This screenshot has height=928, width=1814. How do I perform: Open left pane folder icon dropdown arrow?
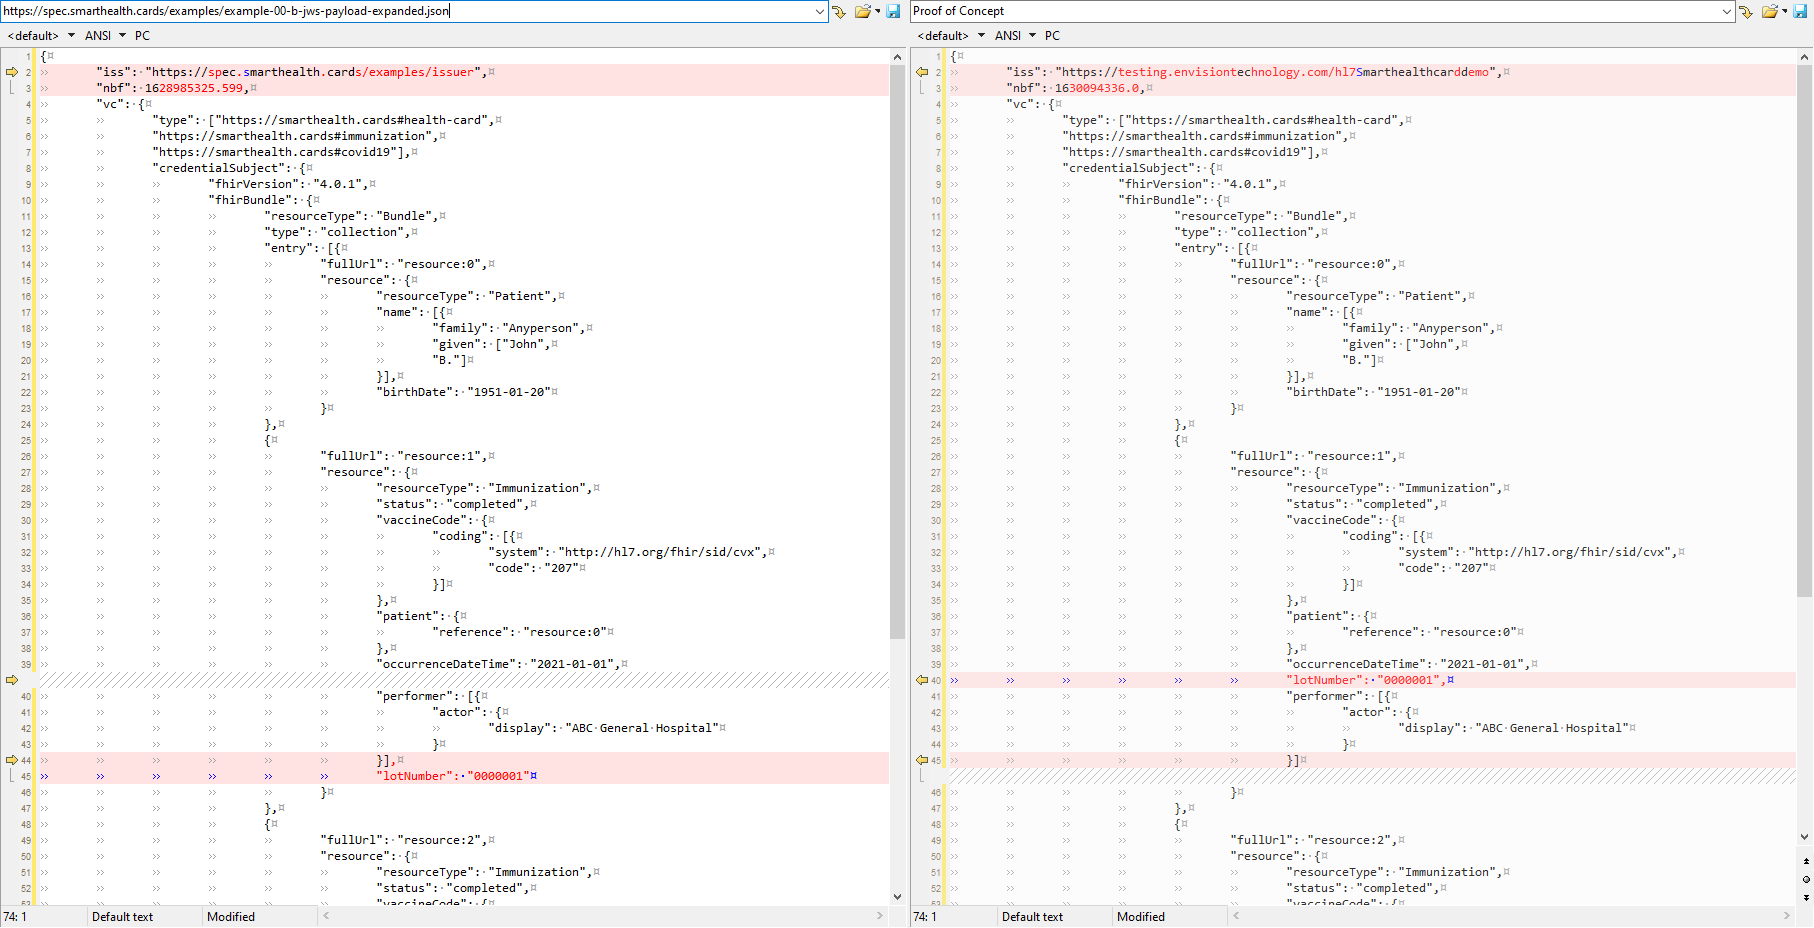click(x=878, y=11)
